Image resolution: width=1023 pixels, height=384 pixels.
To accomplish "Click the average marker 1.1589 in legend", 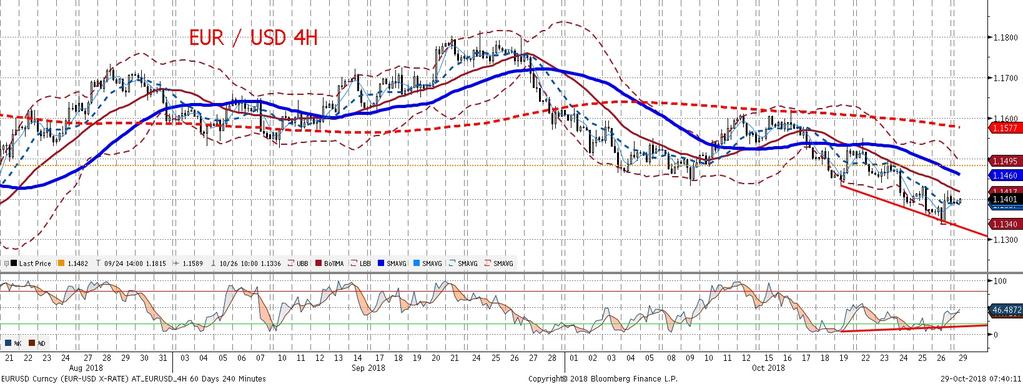I will (188, 263).
